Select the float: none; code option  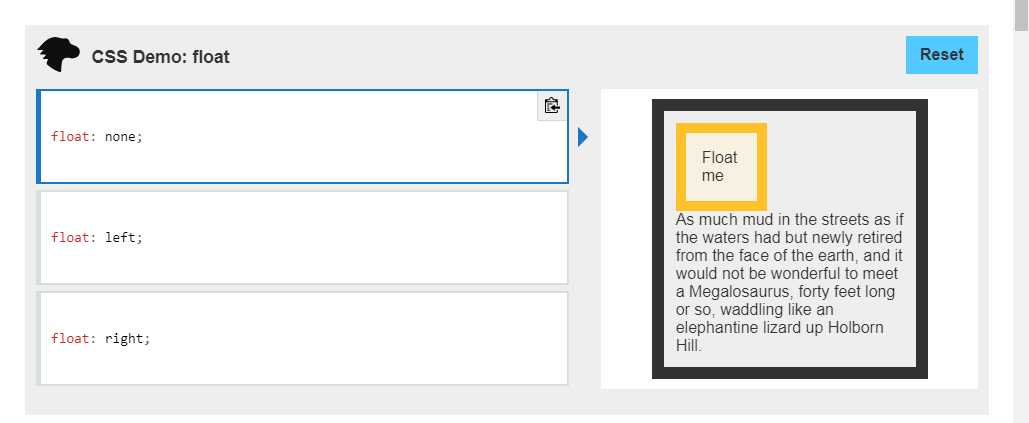click(x=300, y=137)
